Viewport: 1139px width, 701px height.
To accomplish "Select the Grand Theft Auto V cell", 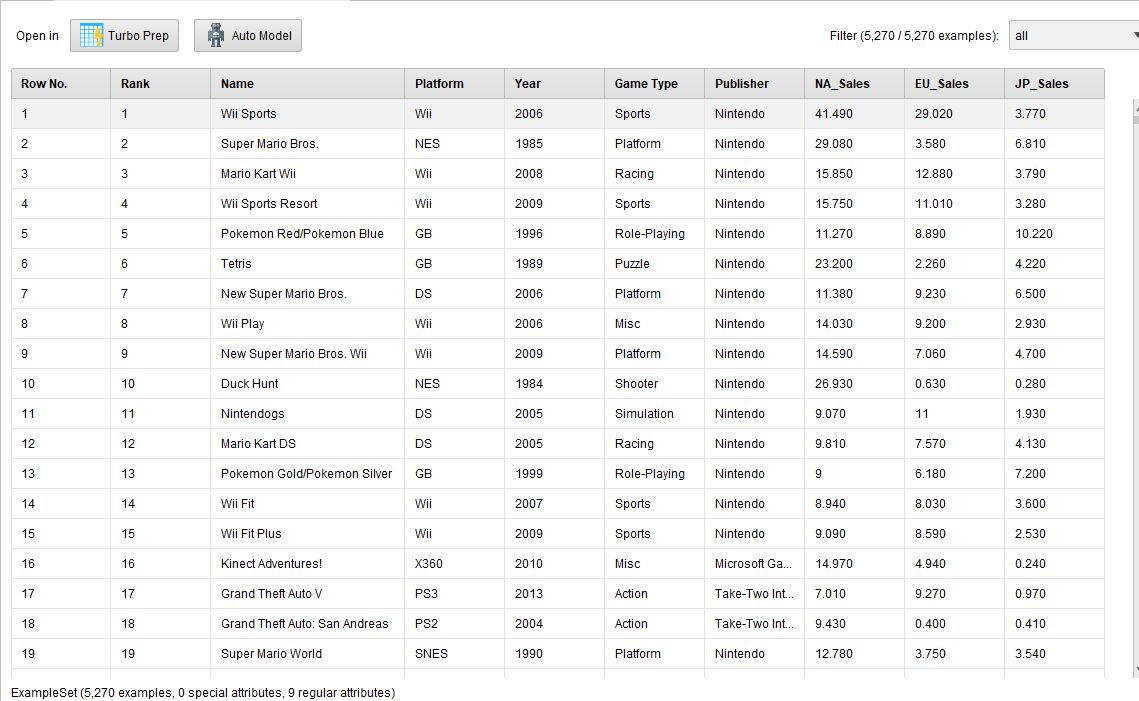I will [x=308, y=594].
